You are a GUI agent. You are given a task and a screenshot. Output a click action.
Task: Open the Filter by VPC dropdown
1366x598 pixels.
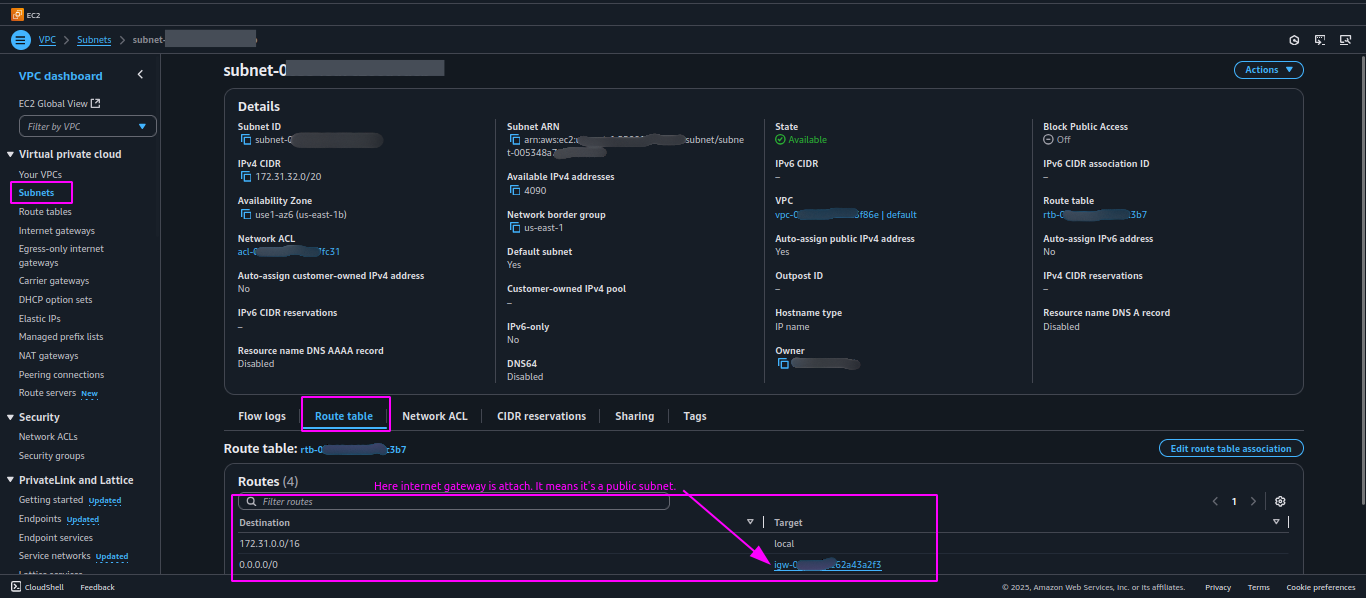click(88, 126)
